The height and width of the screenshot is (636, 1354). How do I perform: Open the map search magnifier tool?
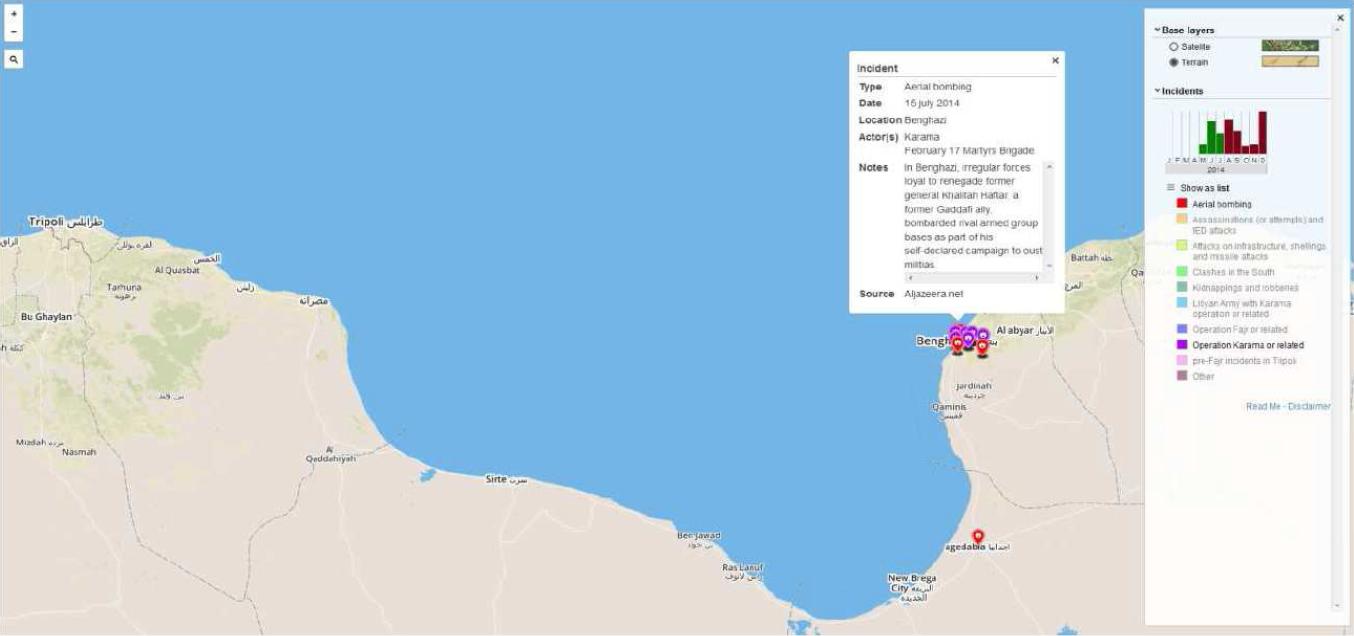(x=14, y=60)
